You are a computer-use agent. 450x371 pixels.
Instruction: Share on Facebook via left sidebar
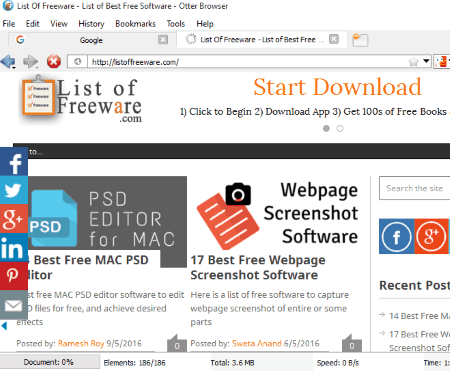(x=14, y=161)
